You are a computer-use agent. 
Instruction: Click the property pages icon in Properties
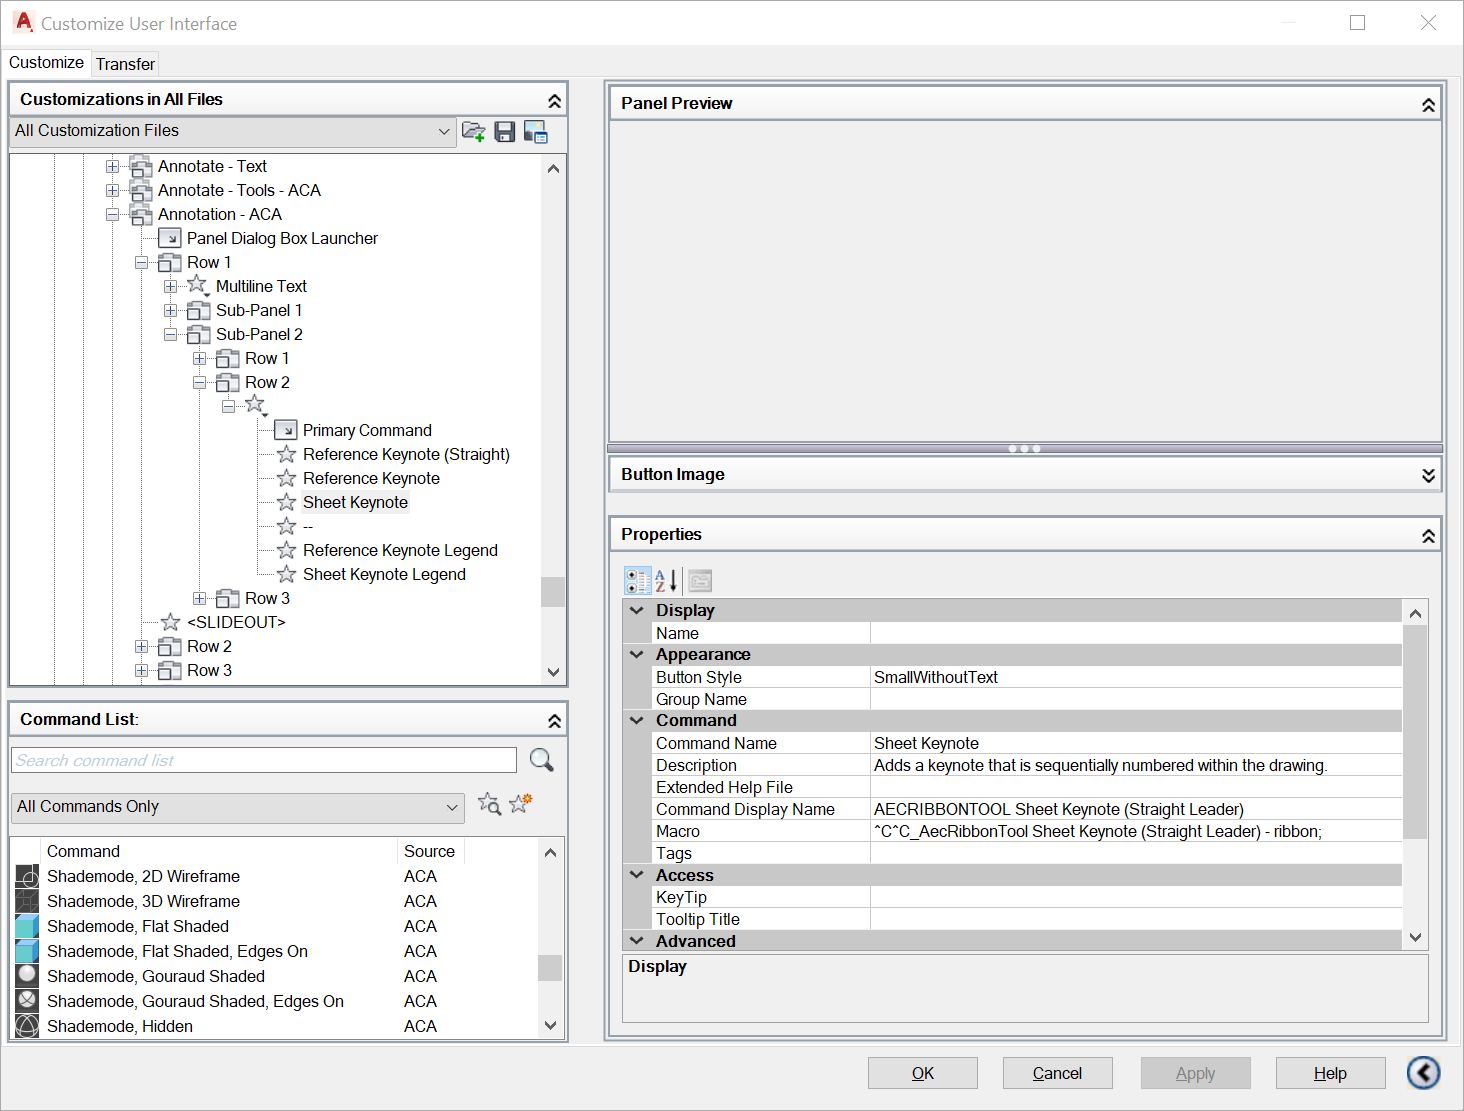(x=699, y=580)
